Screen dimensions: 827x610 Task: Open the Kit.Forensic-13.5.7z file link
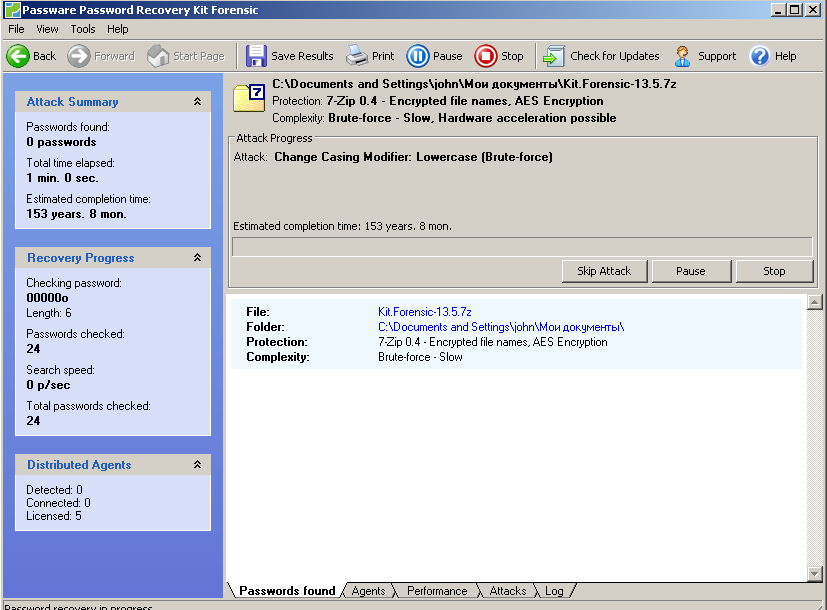point(425,312)
